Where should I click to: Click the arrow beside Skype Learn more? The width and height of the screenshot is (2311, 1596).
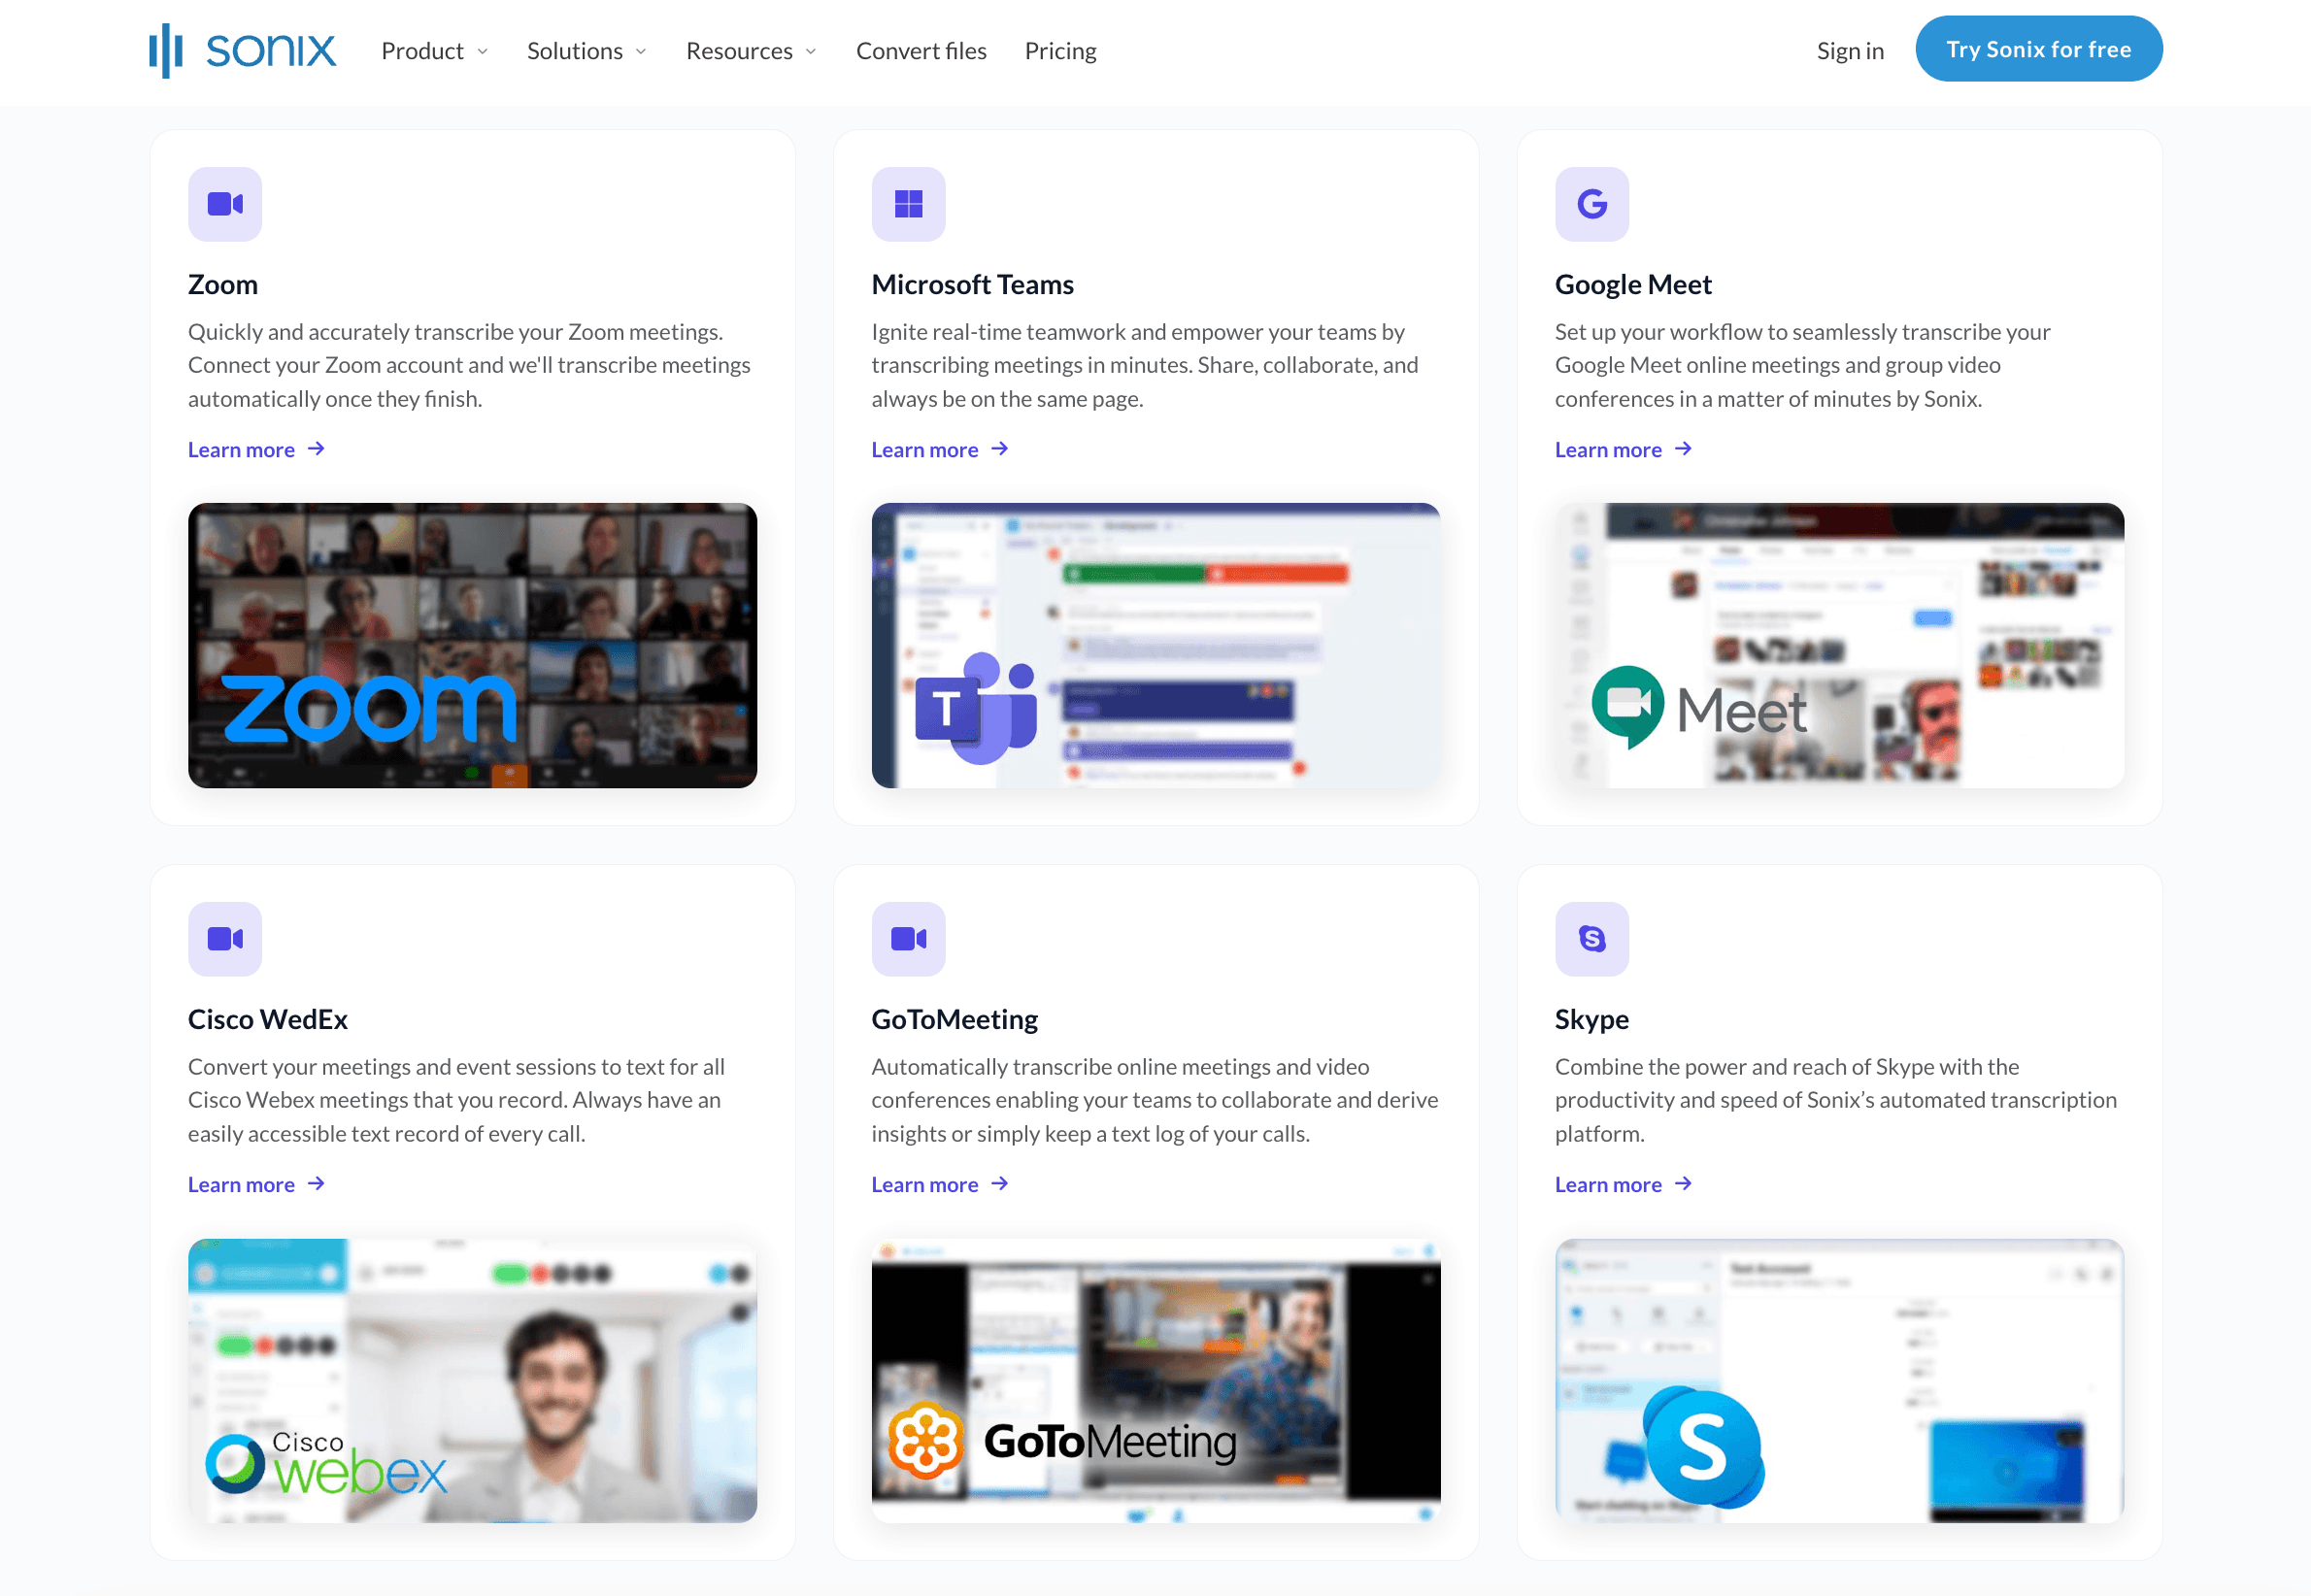pos(1684,1184)
